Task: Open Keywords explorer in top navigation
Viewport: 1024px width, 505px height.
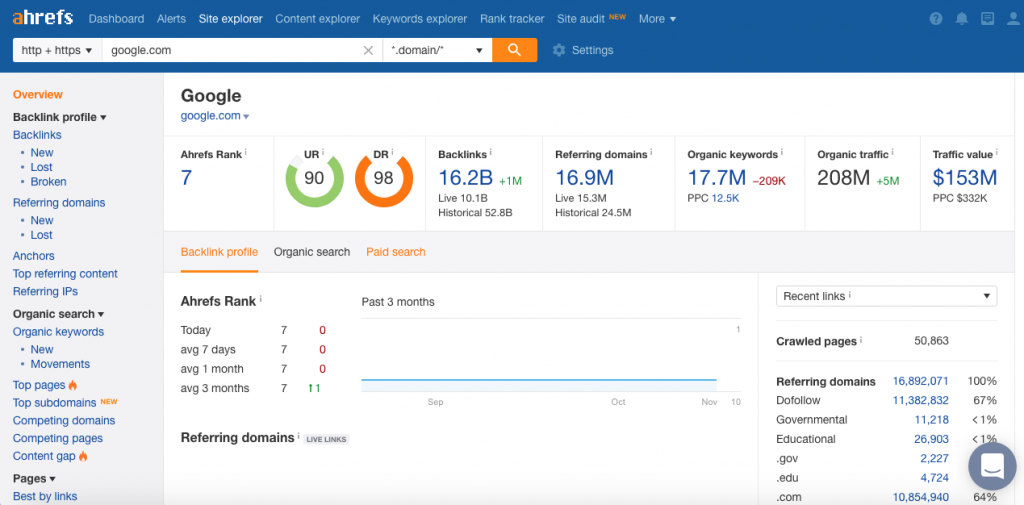Action: click(420, 19)
